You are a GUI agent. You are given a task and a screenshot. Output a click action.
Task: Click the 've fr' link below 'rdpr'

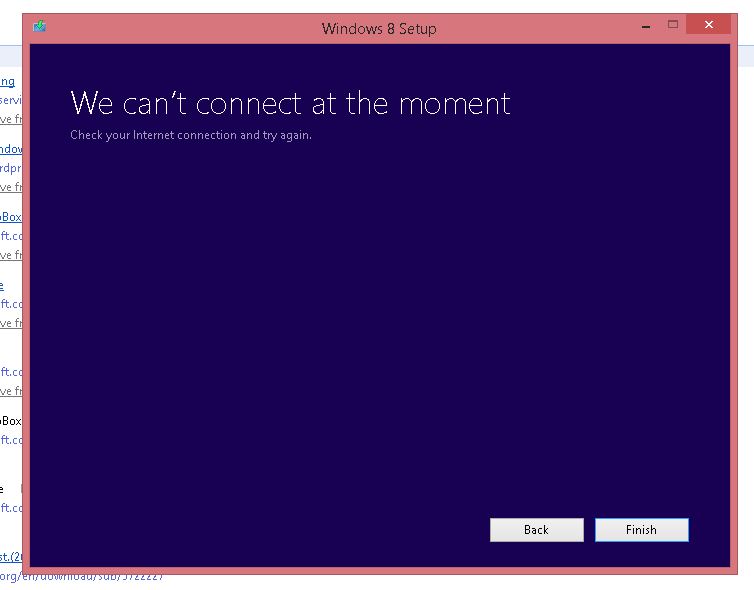[x=11, y=187]
